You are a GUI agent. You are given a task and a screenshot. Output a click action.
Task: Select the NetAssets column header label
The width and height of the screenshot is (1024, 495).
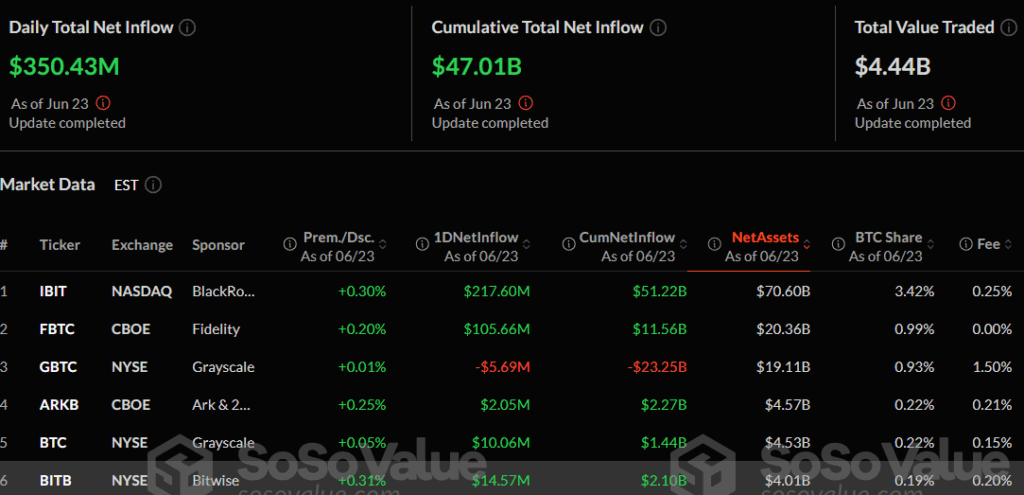(765, 238)
